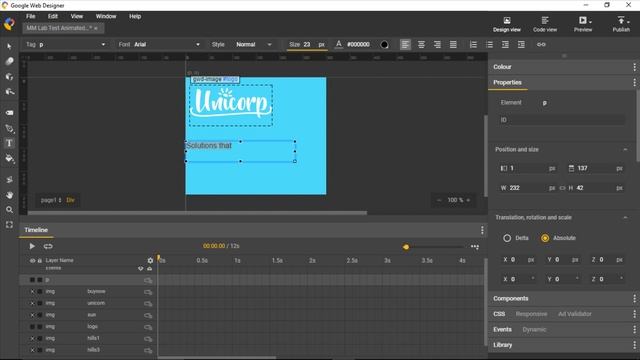640x360 pixels.
Task: Expand the Library panel
Action: 502,345
